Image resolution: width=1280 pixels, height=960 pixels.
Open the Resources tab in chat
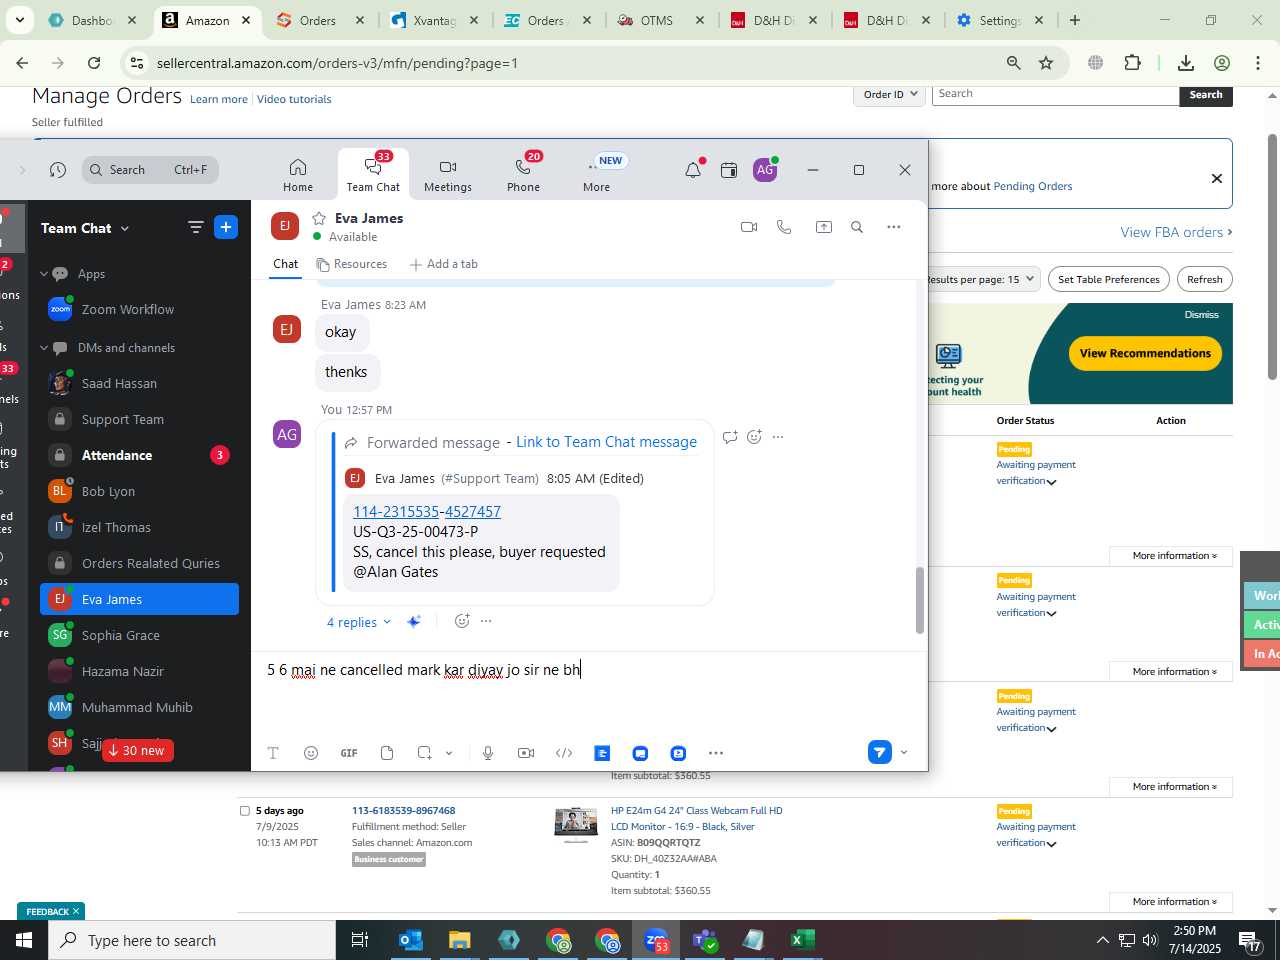pos(352,264)
